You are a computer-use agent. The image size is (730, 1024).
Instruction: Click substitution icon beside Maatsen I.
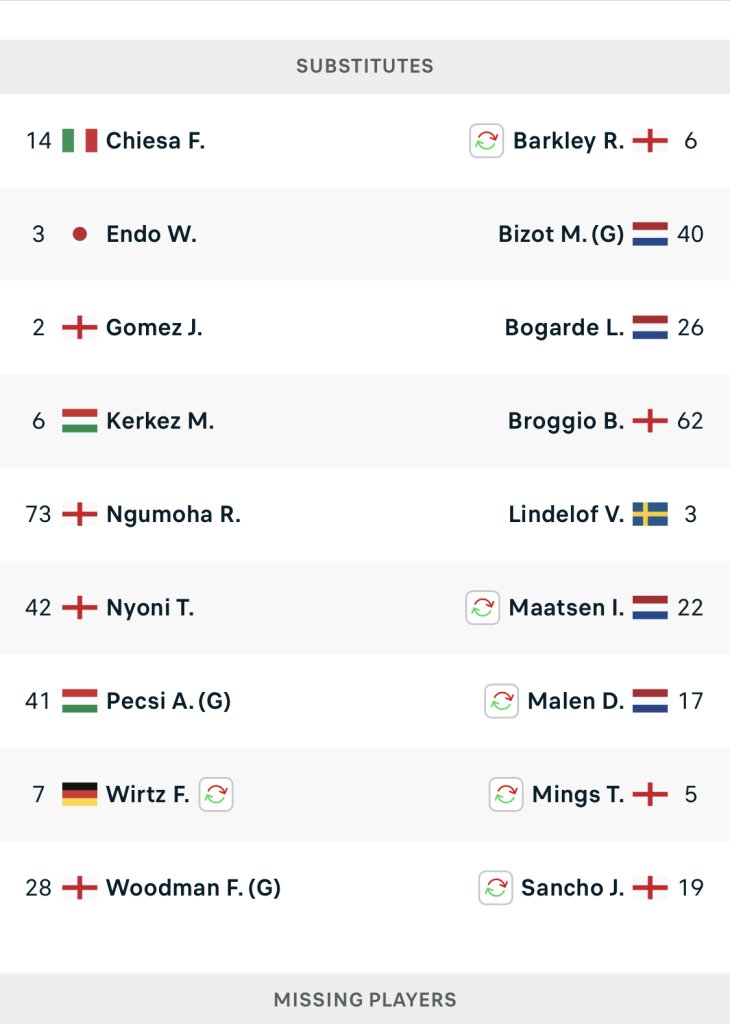pyautogui.click(x=482, y=608)
